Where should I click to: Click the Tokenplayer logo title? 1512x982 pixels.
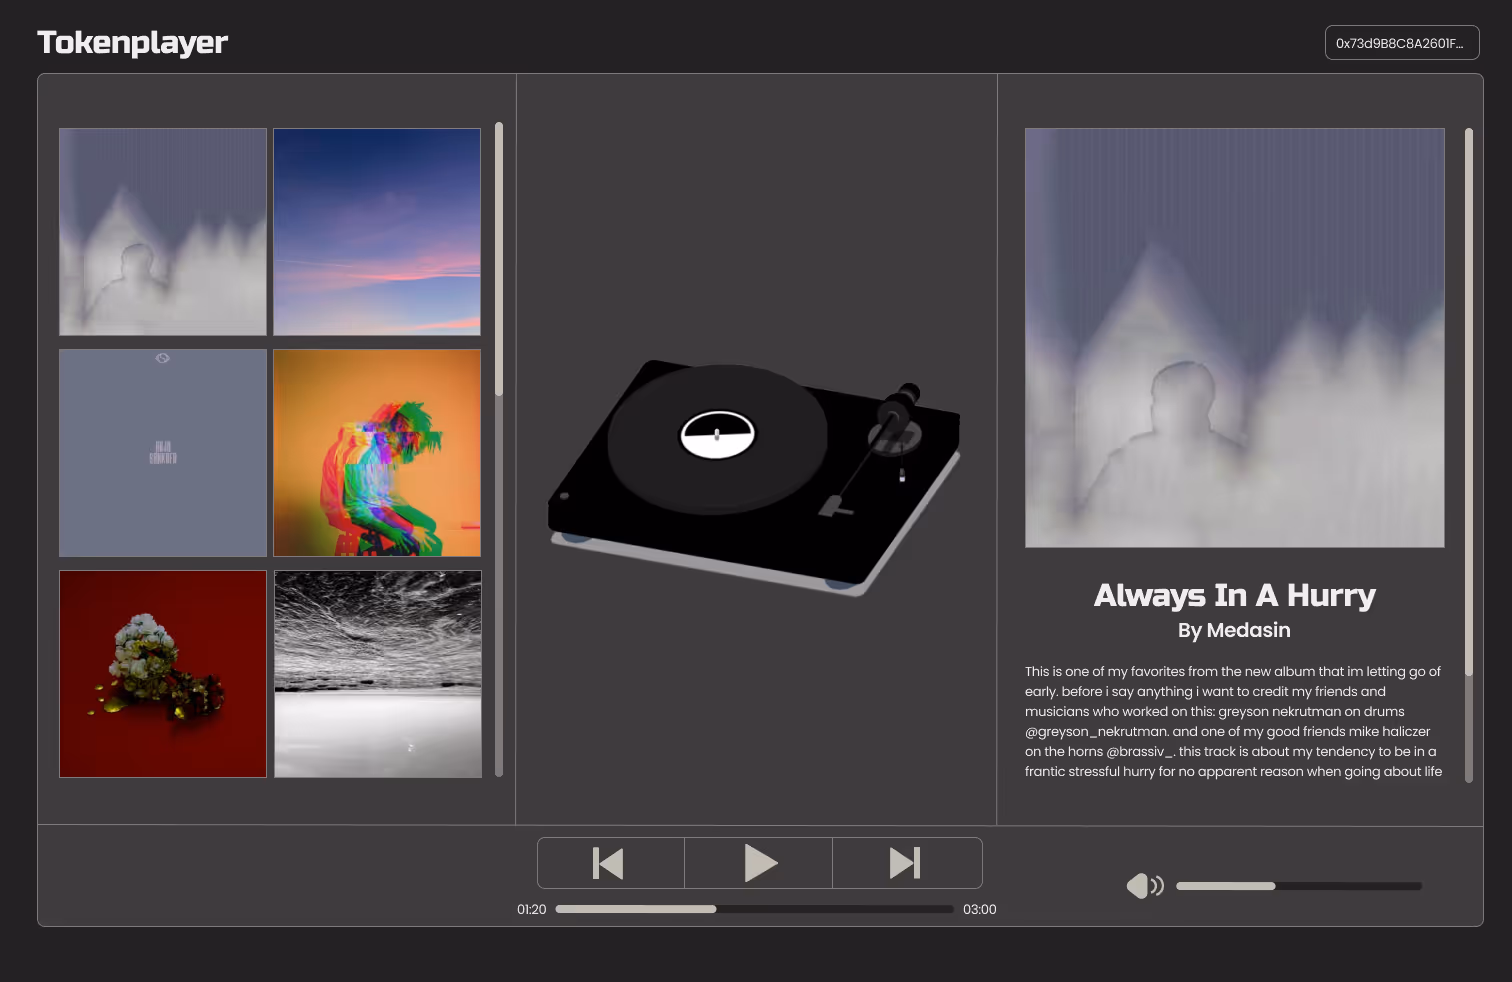point(133,42)
